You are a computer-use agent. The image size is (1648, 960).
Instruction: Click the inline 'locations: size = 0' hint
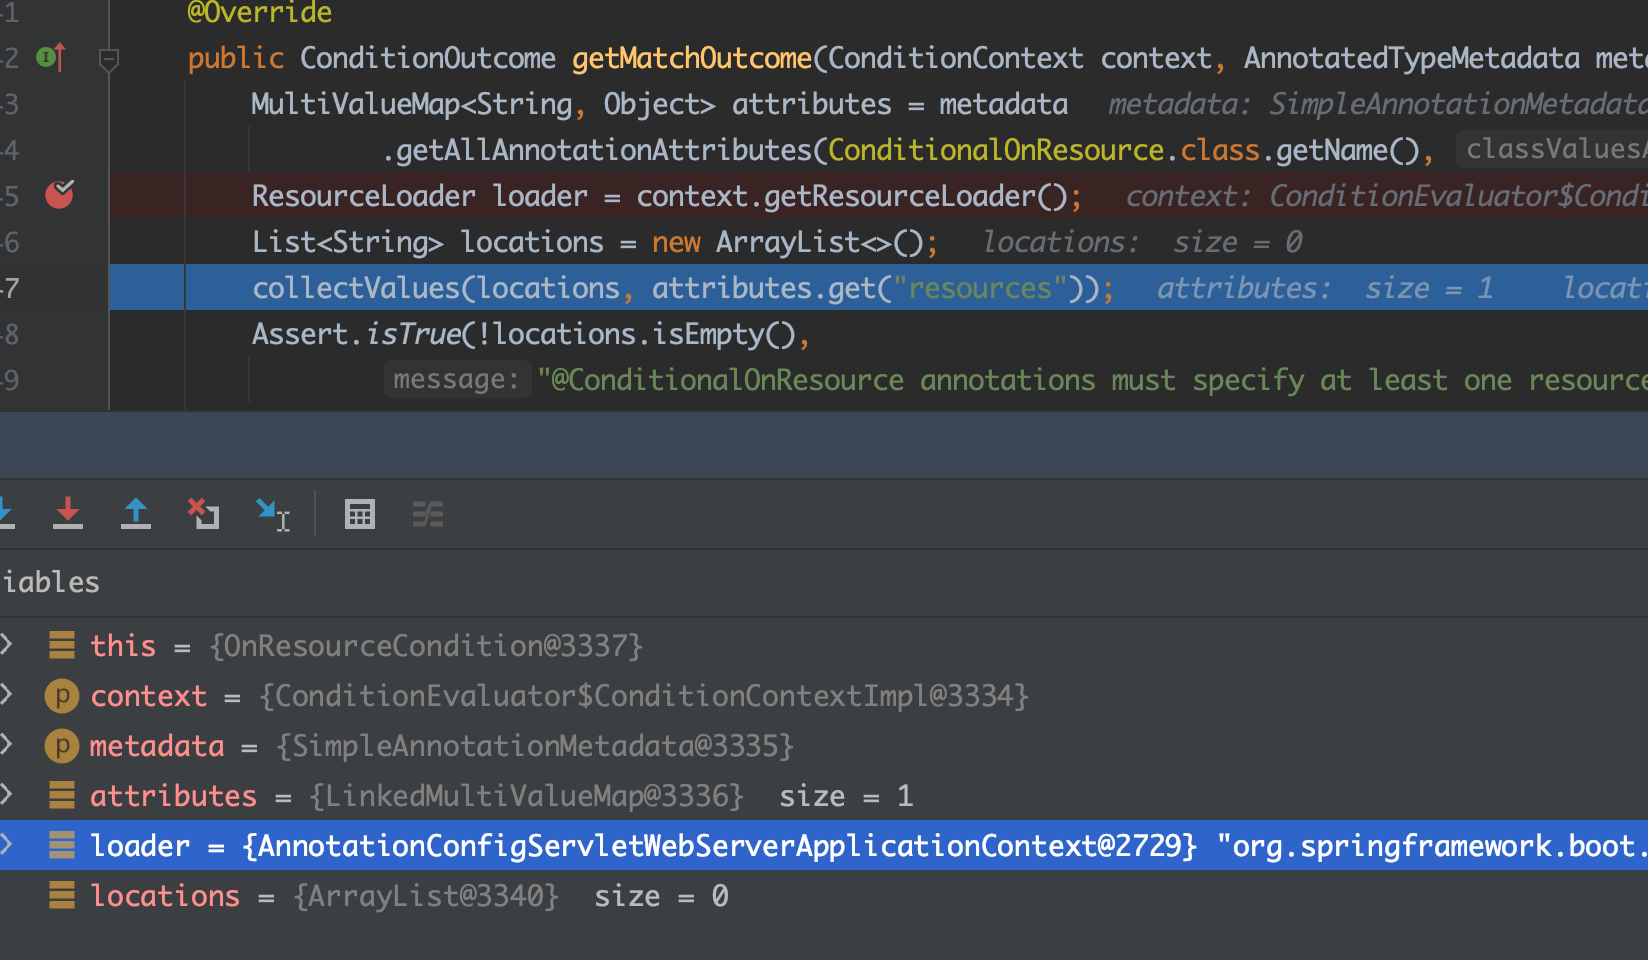pyautogui.click(x=1142, y=242)
